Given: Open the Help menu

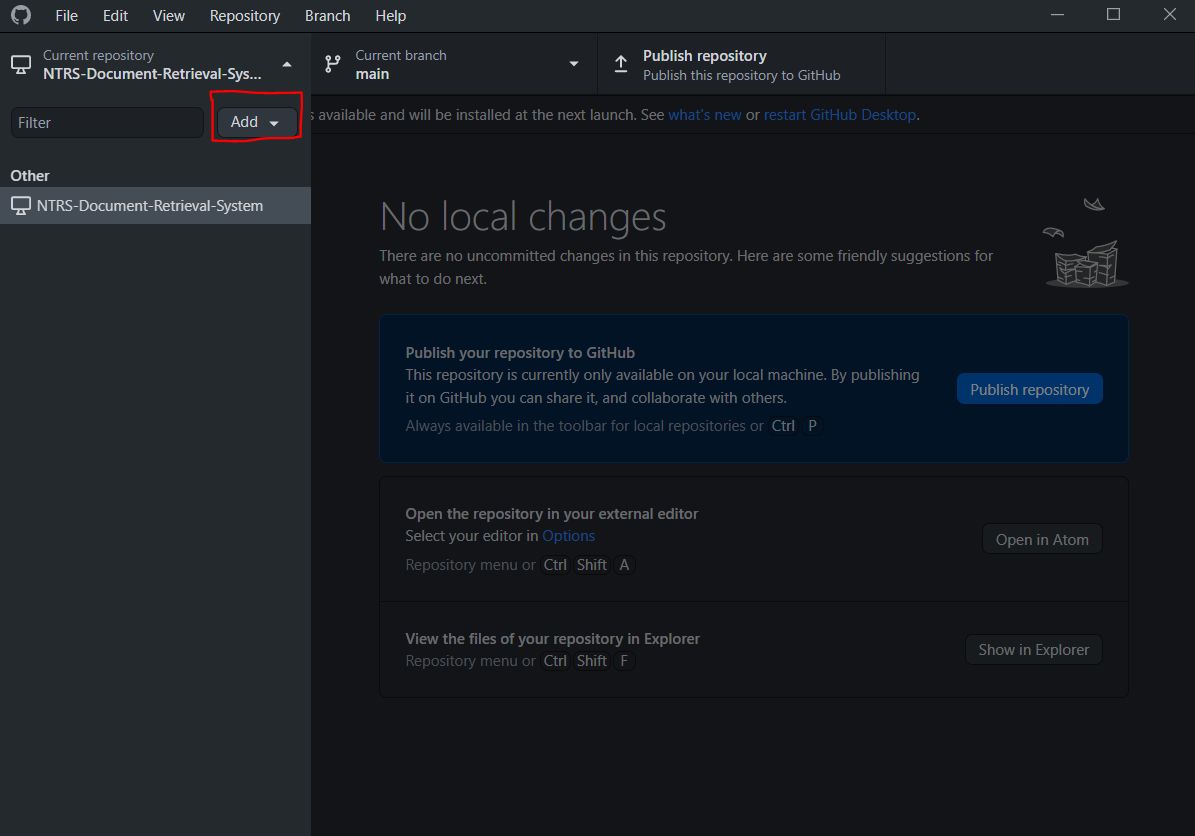Looking at the screenshot, I should [x=390, y=15].
